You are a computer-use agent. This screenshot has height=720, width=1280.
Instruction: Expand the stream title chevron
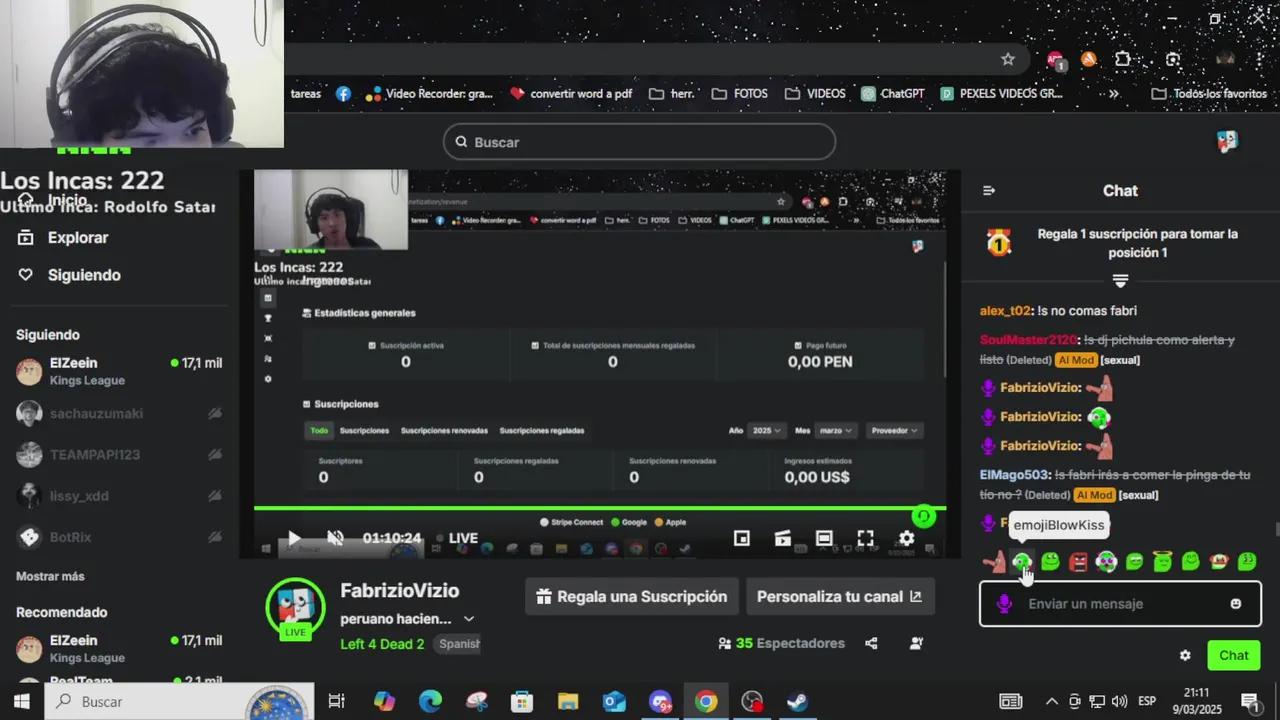tap(469, 619)
